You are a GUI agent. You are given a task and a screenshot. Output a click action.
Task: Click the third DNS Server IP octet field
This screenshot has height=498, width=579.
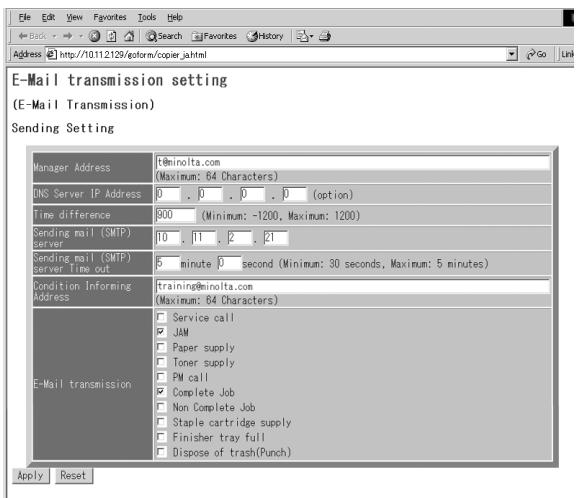click(252, 194)
